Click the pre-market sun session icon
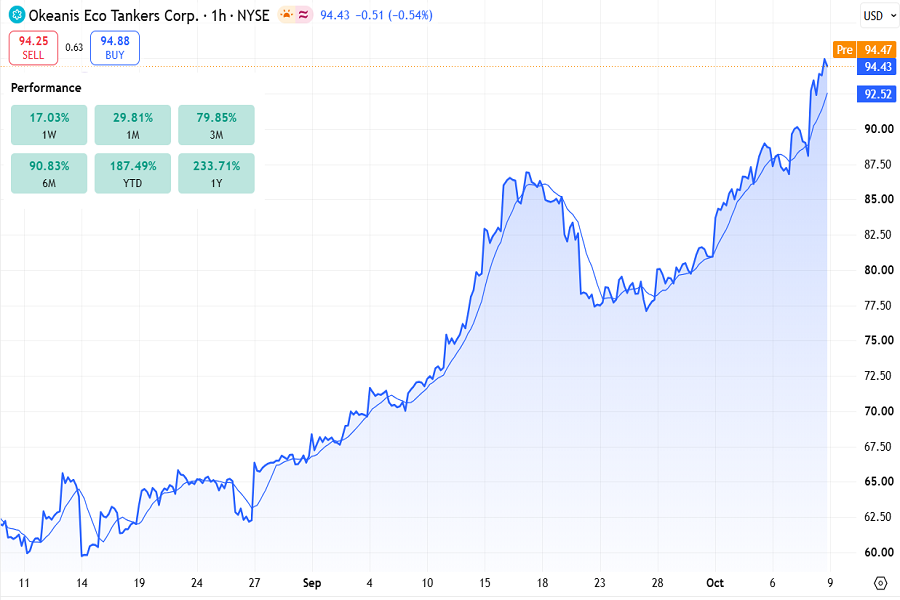 [x=286, y=15]
